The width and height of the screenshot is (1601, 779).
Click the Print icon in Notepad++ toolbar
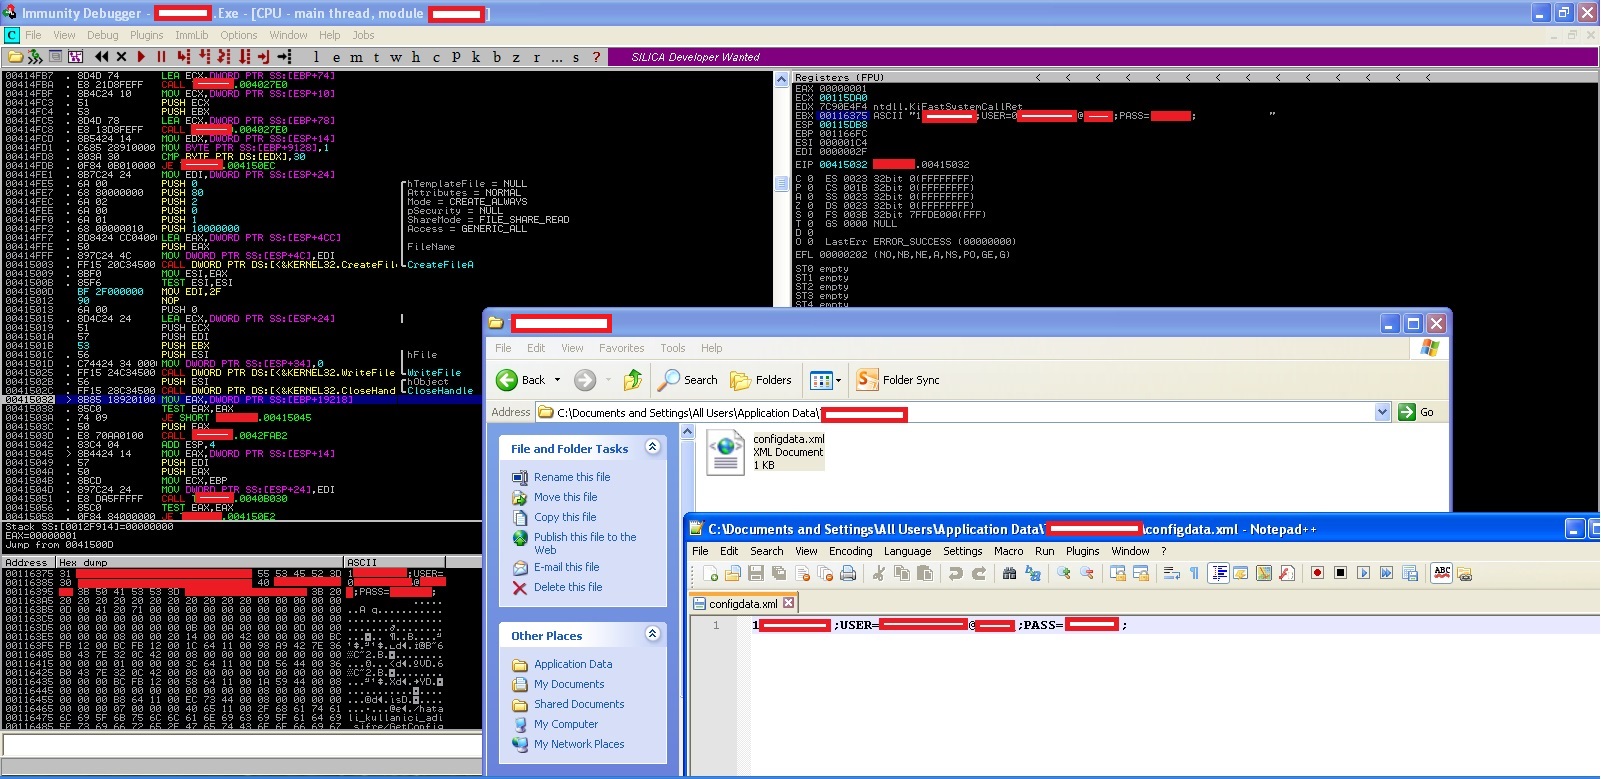pos(848,573)
